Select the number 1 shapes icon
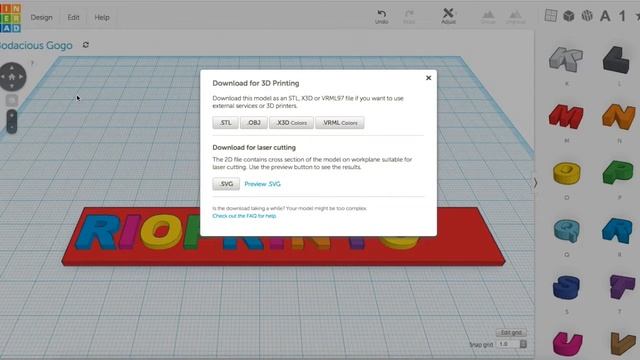Viewport: 640px width, 360px height. click(x=622, y=16)
